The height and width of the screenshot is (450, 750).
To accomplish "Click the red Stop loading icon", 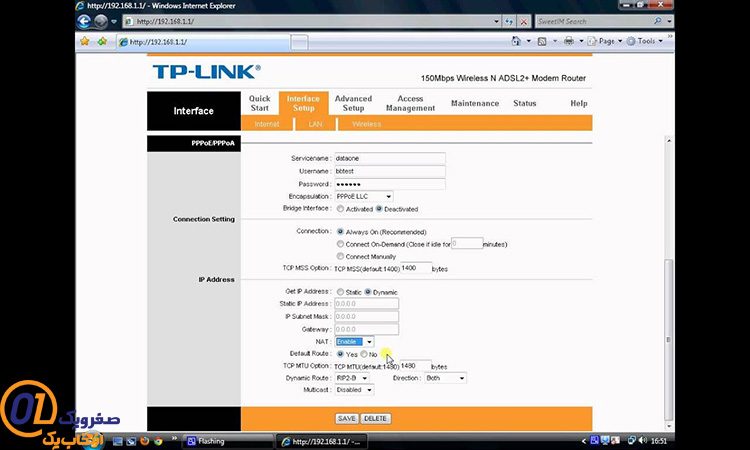I will click(524, 22).
